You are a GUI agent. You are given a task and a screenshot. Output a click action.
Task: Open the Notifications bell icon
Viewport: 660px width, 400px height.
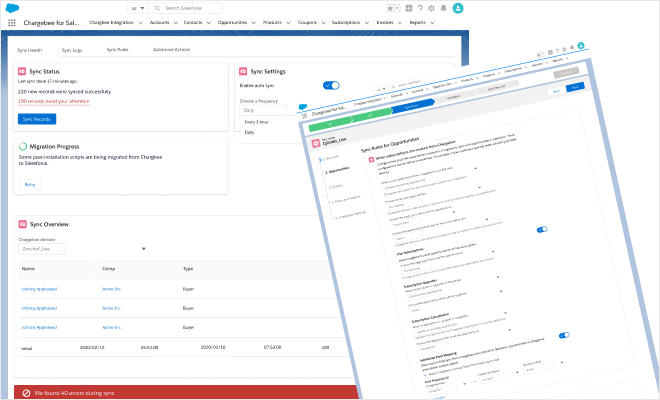point(444,8)
